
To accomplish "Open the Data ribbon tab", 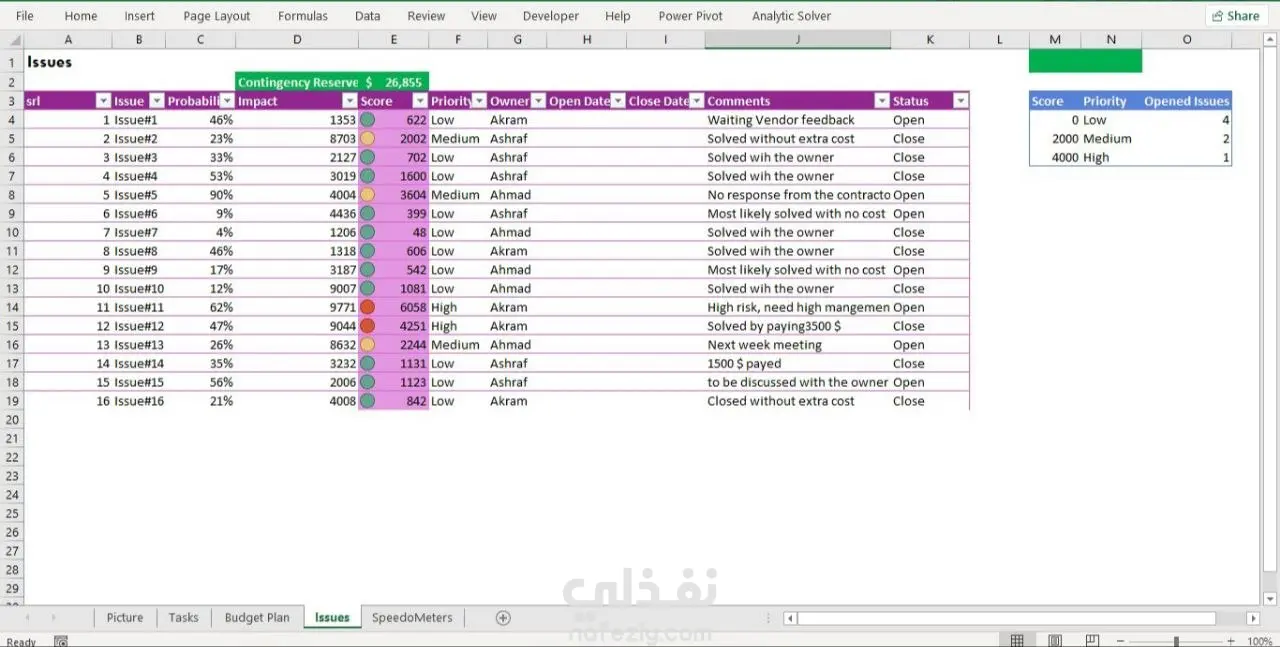I will pos(368,16).
